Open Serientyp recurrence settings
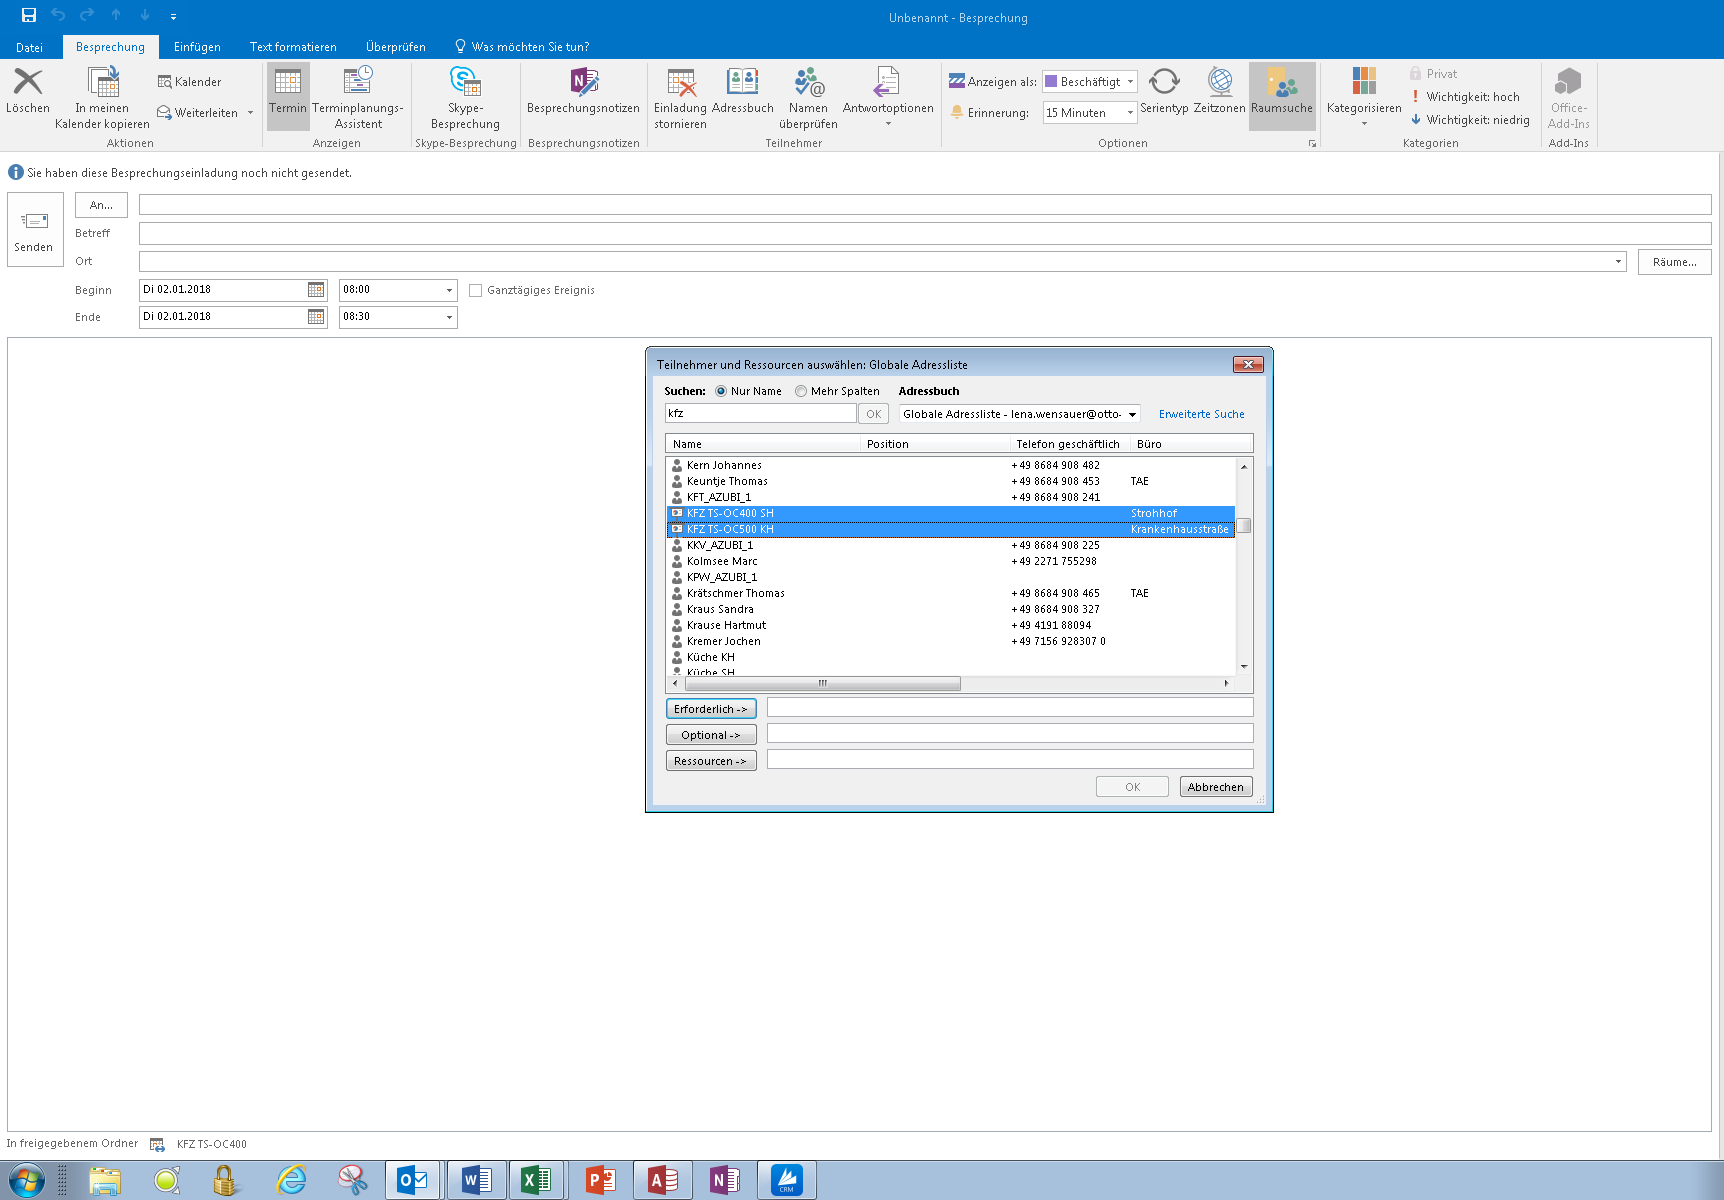Image resolution: width=1724 pixels, height=1200 pixels. tap(1164, 90)
